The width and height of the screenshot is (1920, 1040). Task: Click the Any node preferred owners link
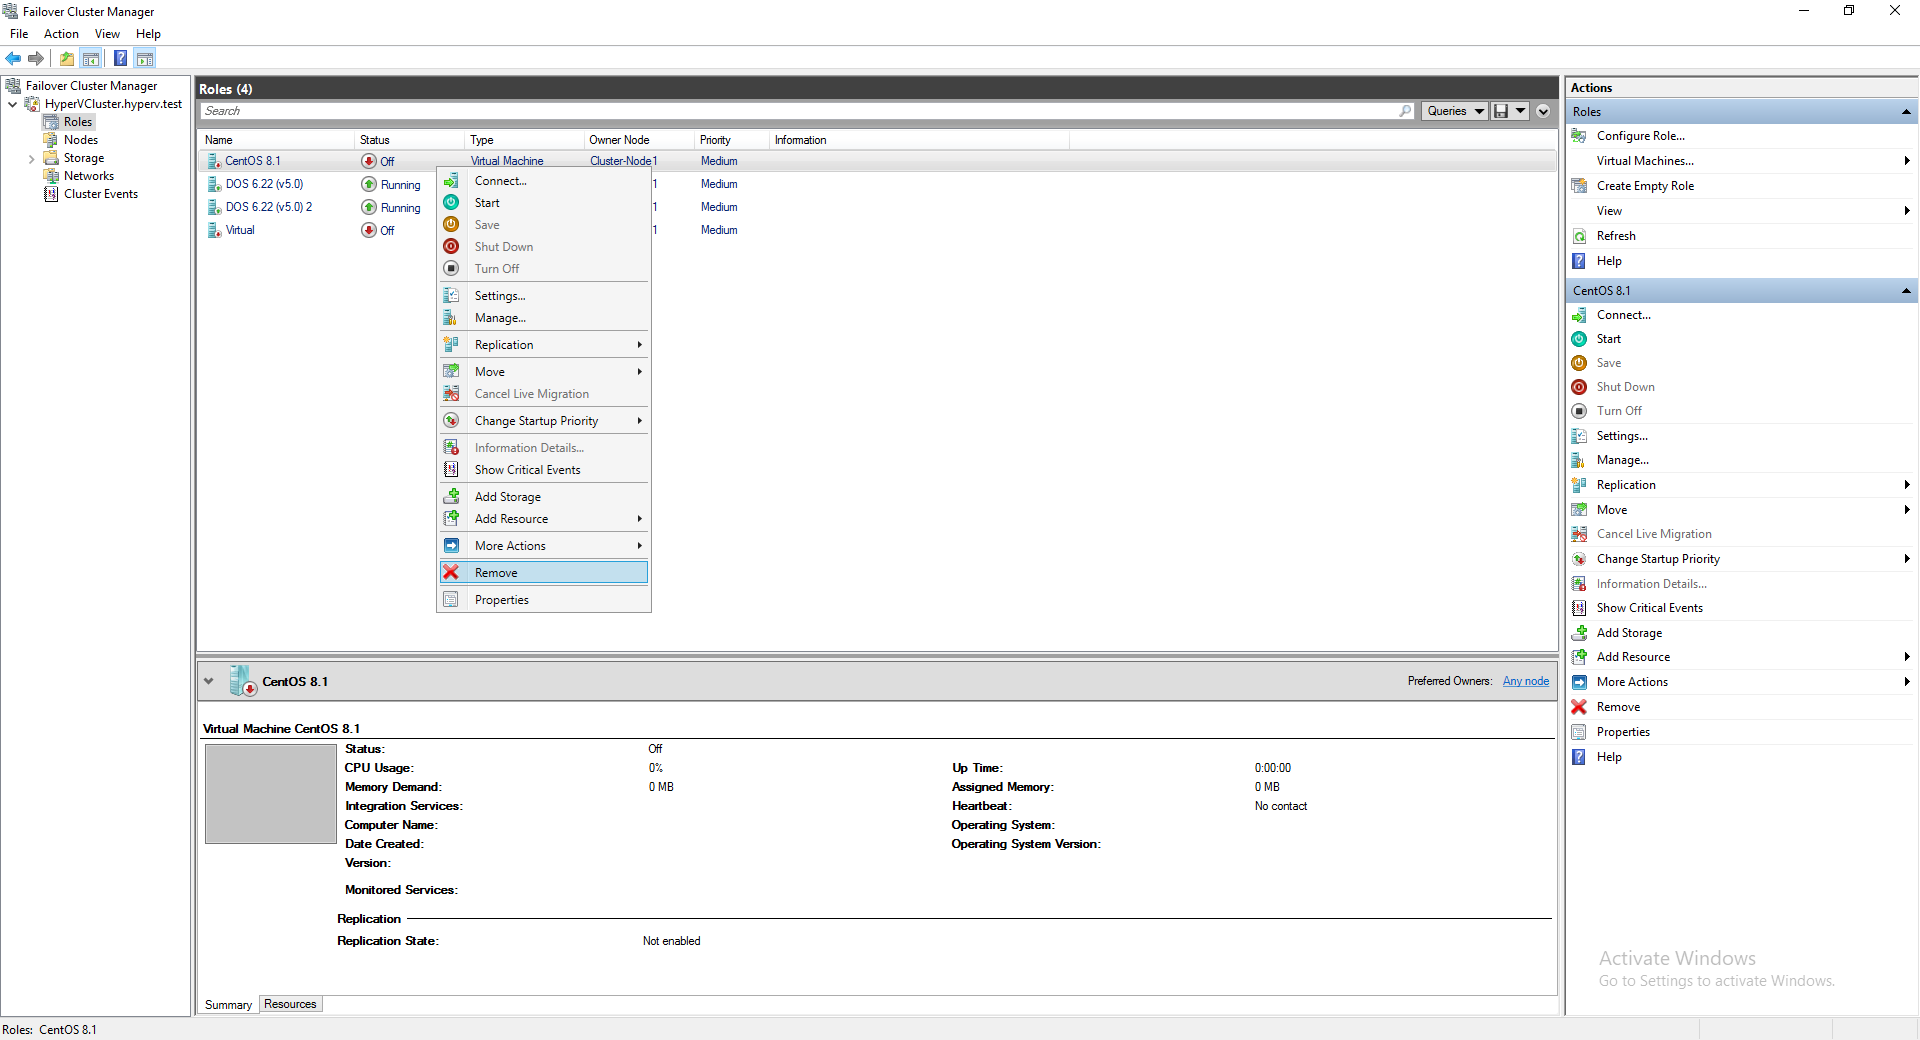[1525, 681]
